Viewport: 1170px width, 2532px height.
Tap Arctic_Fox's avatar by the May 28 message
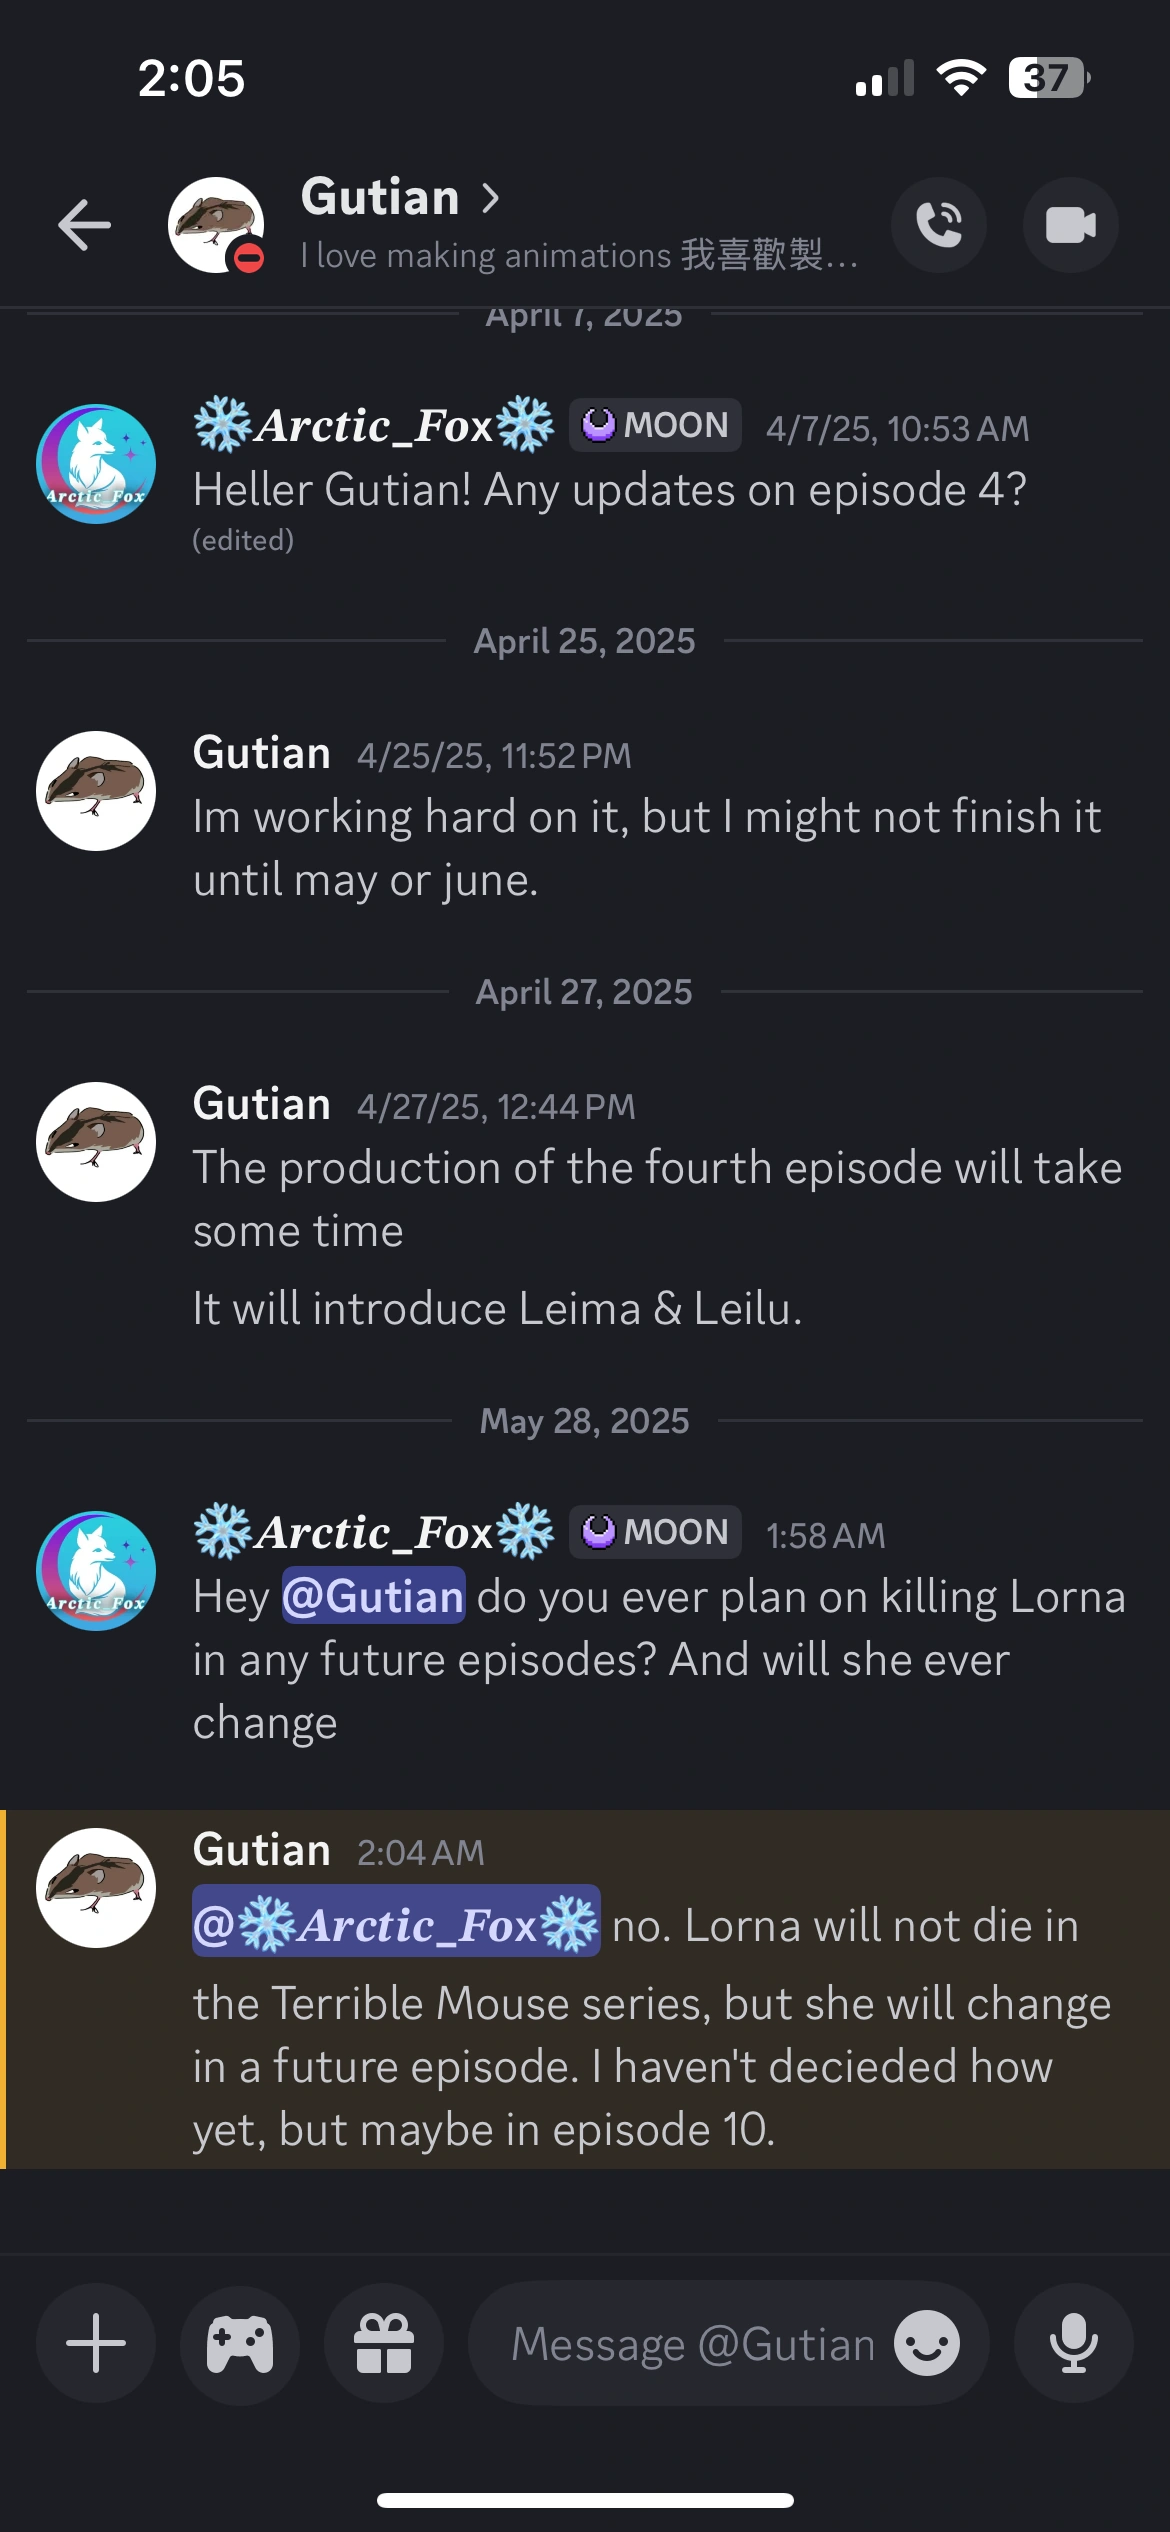pyautogui.click(x=95, y=1572)
